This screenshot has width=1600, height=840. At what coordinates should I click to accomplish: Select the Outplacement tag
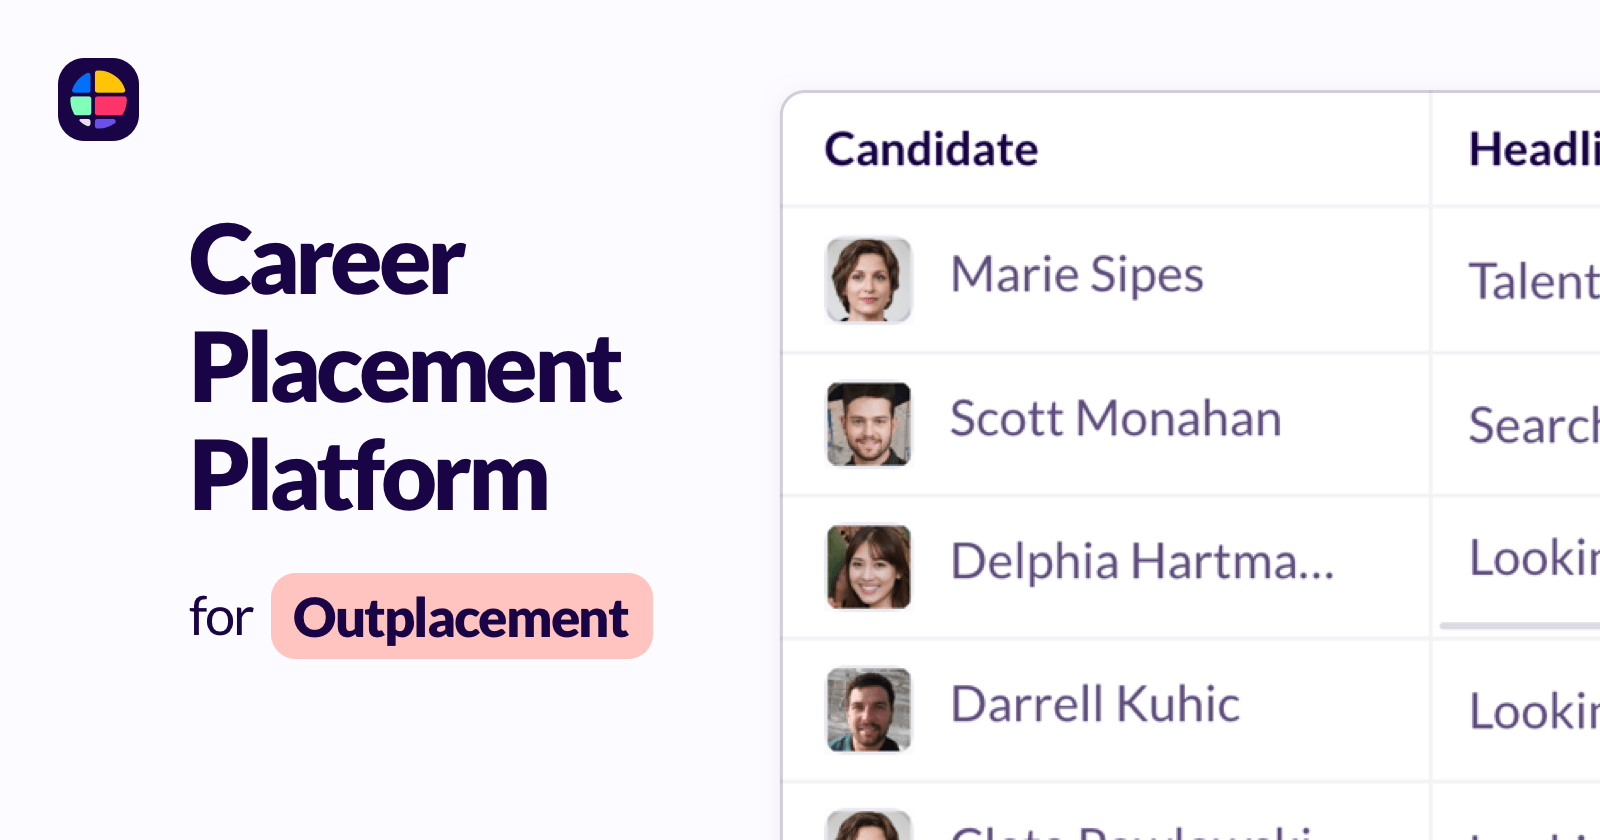461,617
